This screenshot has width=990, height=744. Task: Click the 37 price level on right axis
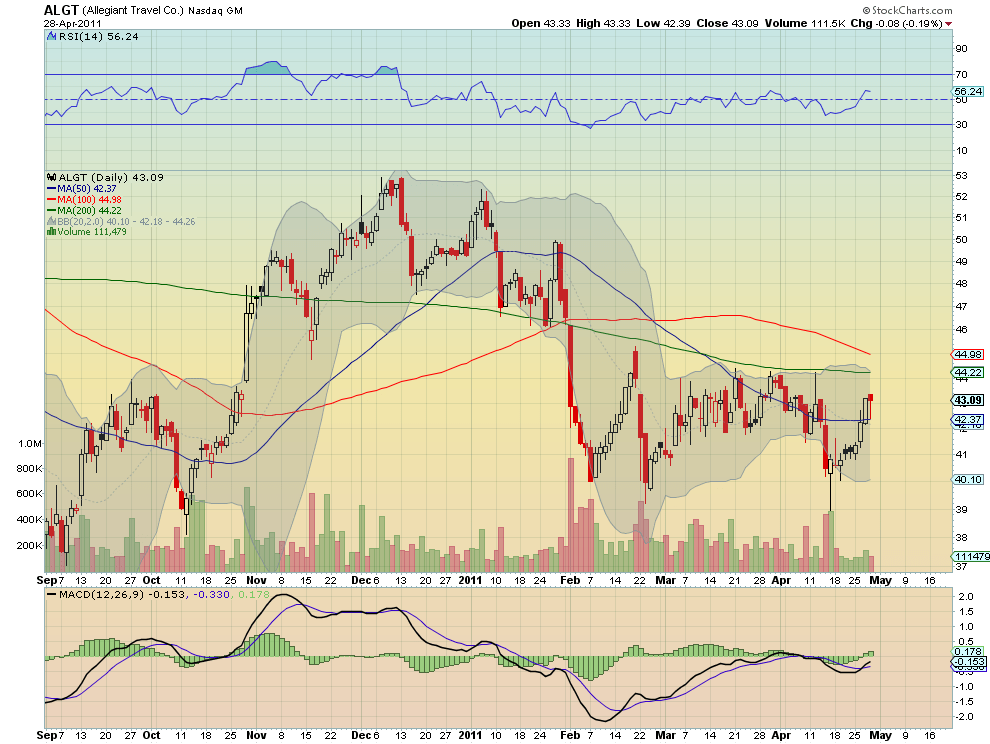pyautogui.click(x=961, y=567)
